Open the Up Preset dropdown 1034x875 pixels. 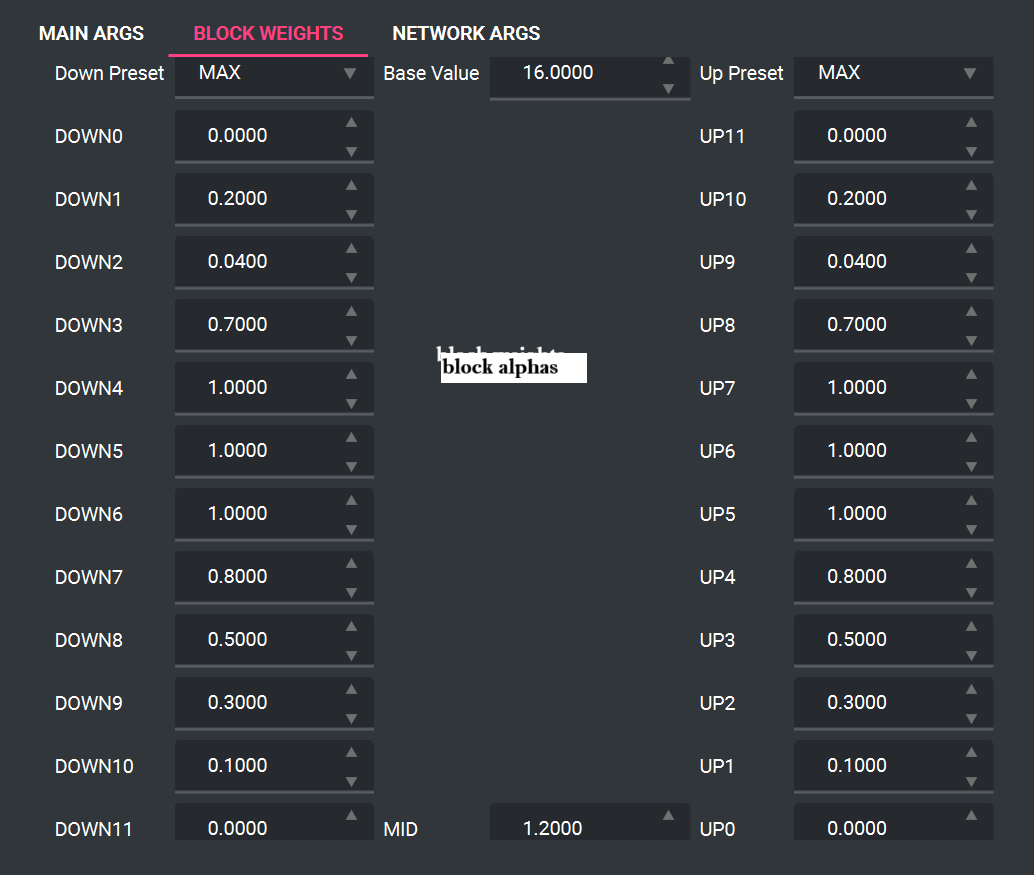coord(893,73)
